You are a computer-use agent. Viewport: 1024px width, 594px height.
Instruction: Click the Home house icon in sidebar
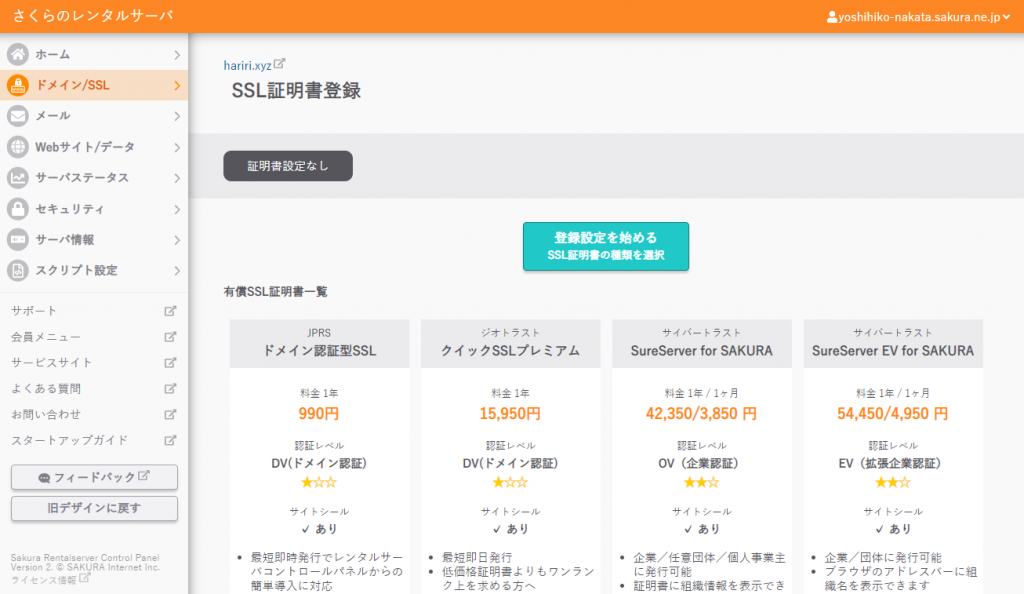point(18,54)
